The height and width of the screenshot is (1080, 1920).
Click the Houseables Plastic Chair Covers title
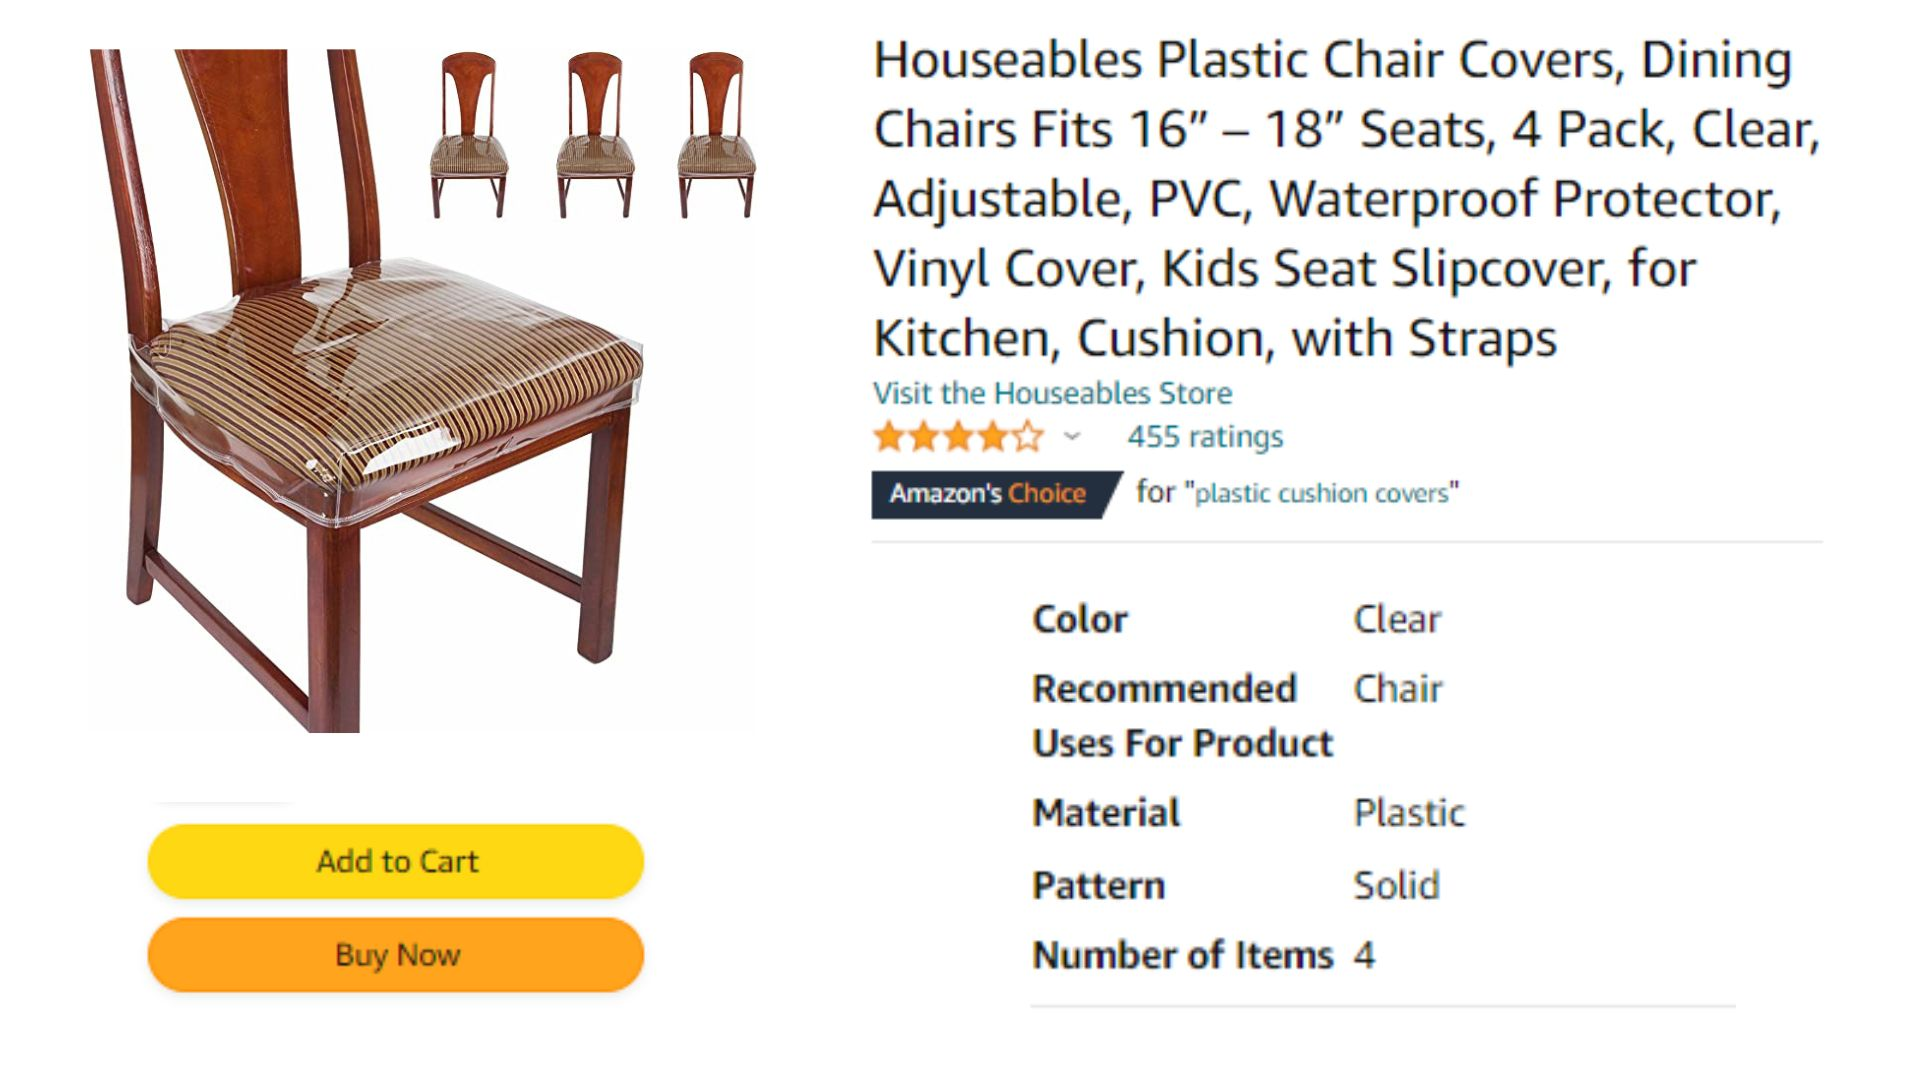[1346, 199]
